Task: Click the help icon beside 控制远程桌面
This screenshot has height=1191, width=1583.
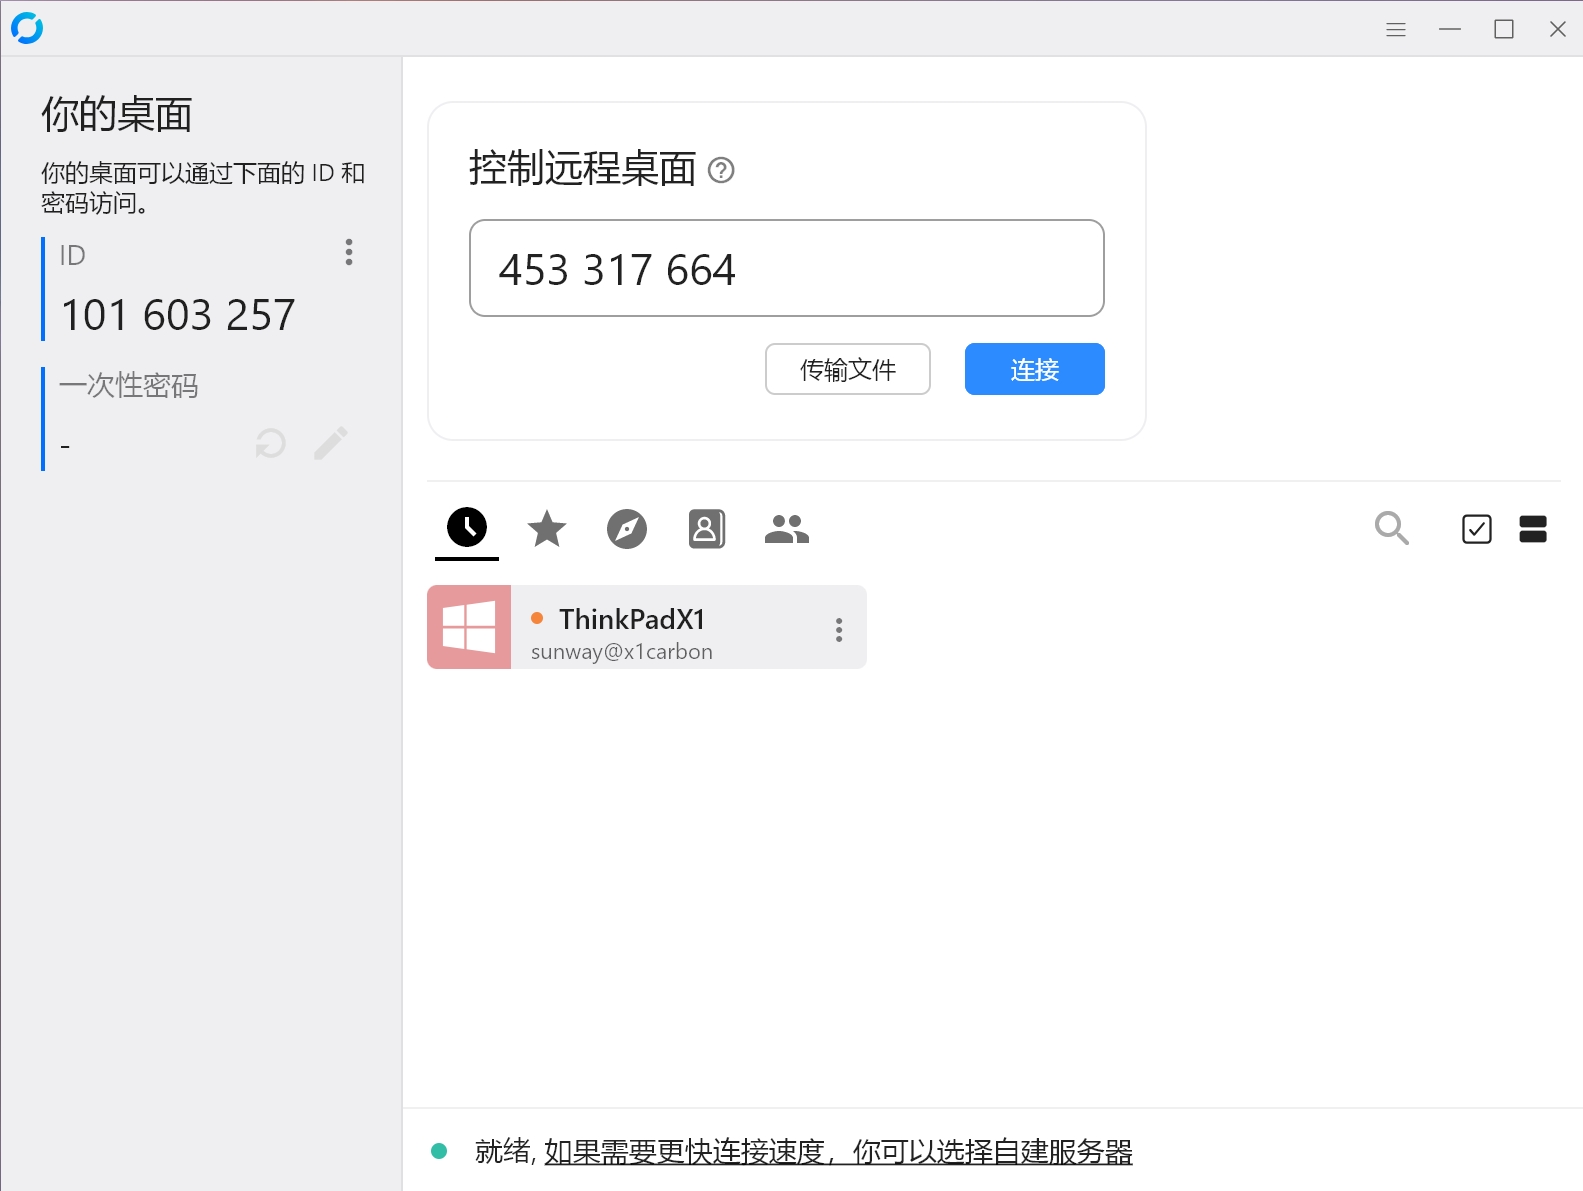Action: [x=720, y=170]
